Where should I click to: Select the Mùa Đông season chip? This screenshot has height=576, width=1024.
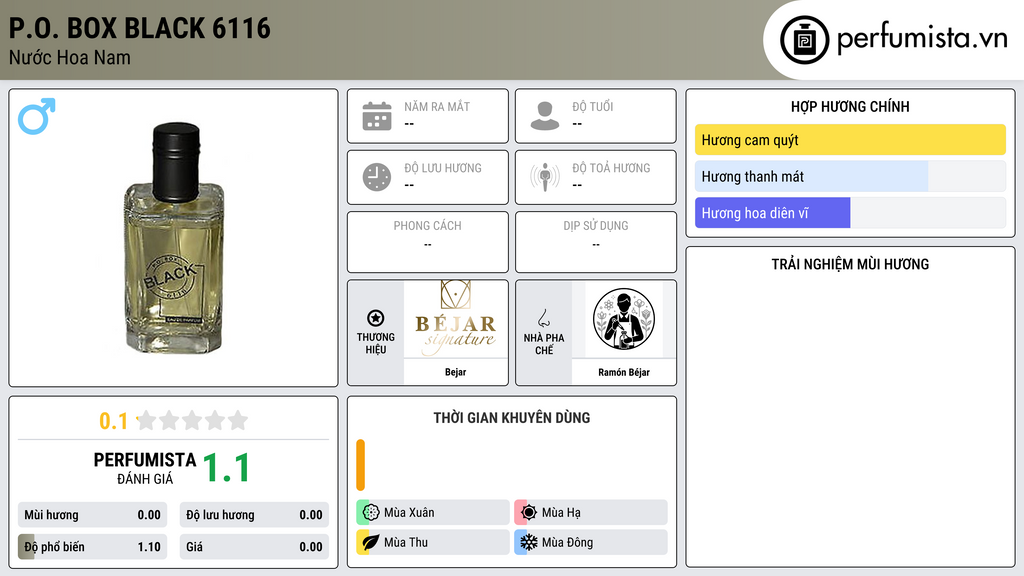(591, 542)
